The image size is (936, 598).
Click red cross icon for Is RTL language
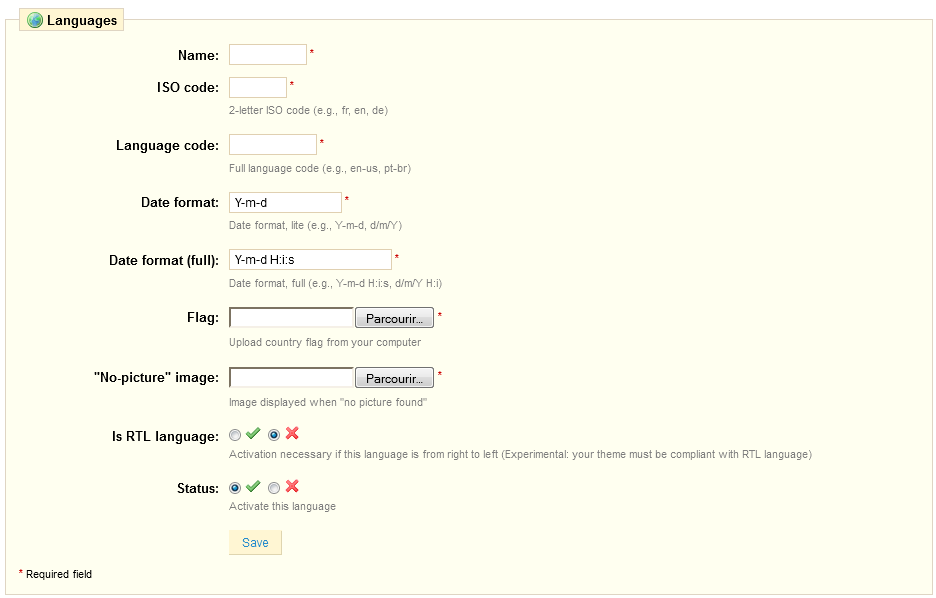[x=292, y=433]
